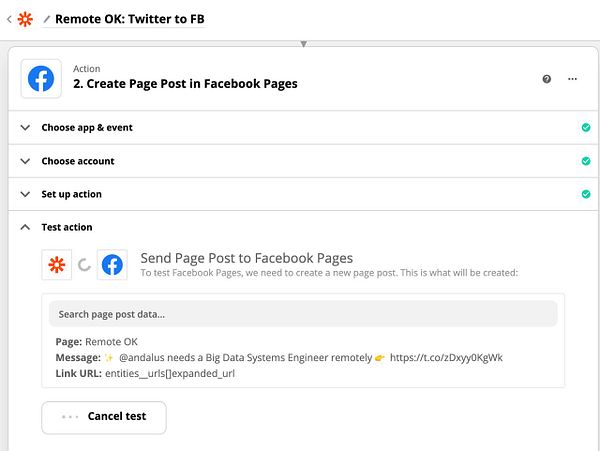The height and width of the screenshot is (451, 600).
Task: Expand the Choose account section
Action: 77,161
